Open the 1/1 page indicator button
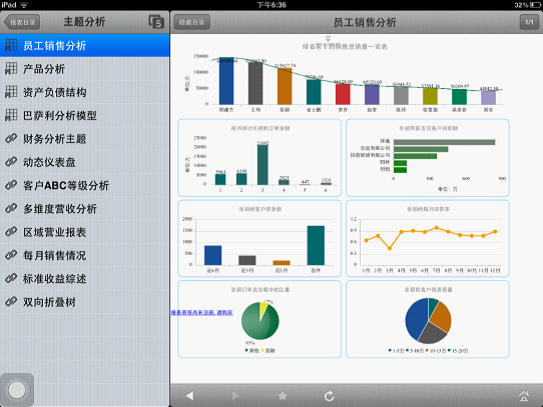 click(529, 22)
